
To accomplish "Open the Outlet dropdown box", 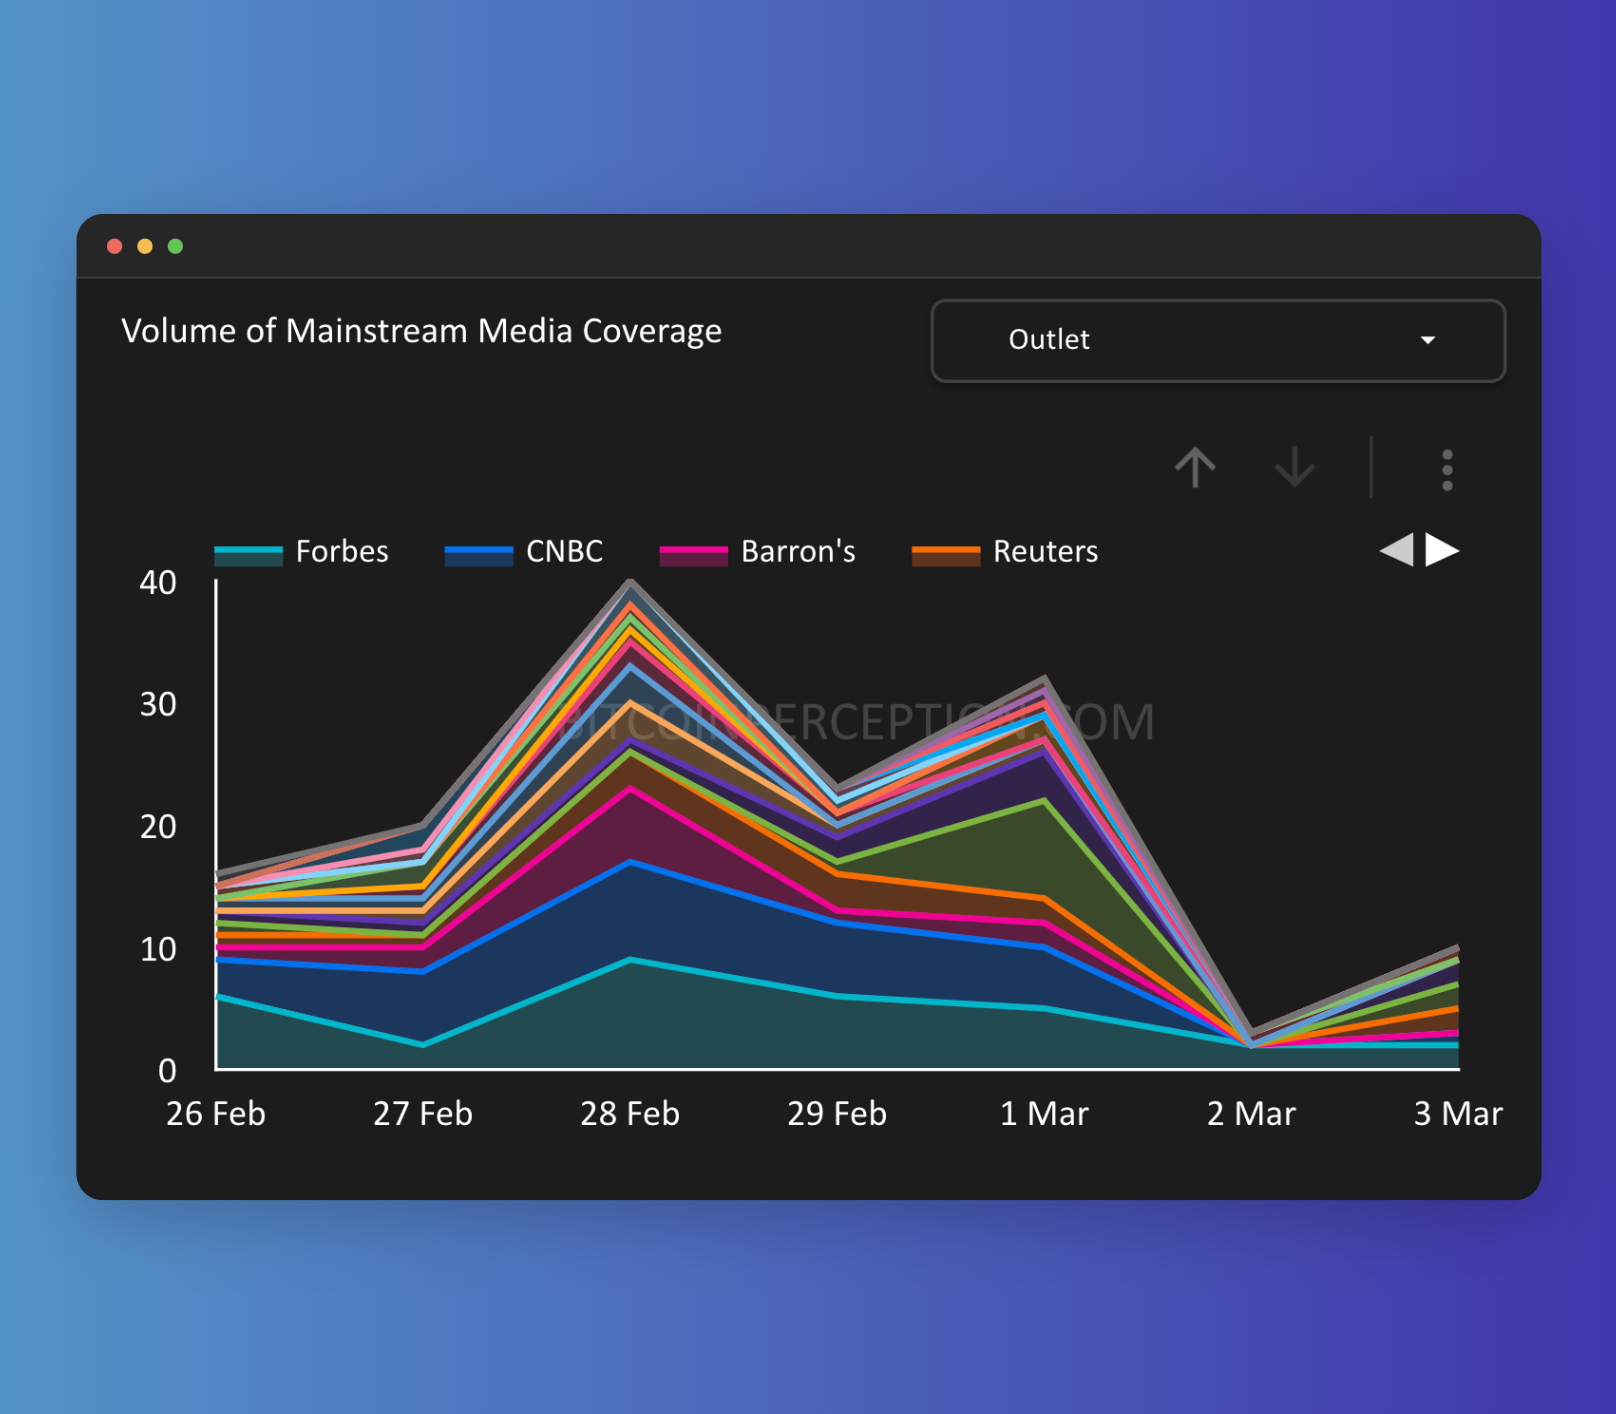I will pyautogui.click(x=1217, y=340).
